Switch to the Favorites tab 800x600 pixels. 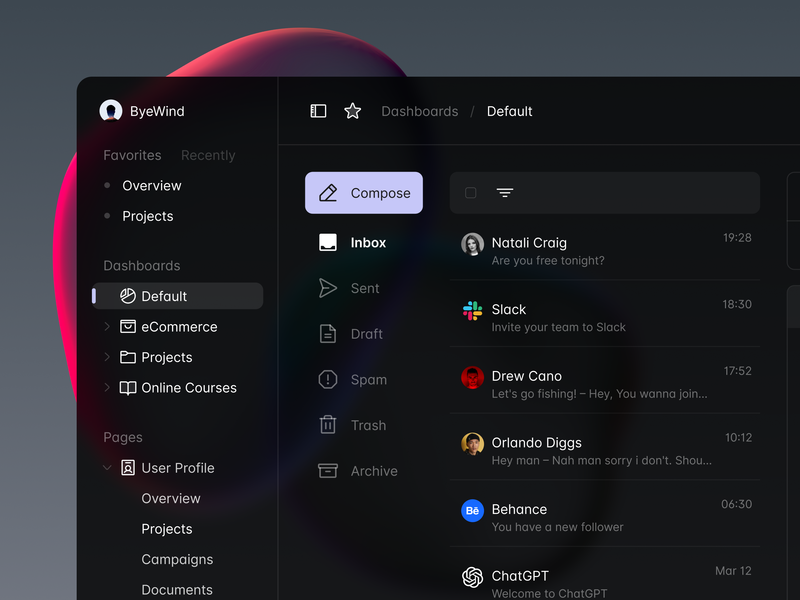point(132,155)
